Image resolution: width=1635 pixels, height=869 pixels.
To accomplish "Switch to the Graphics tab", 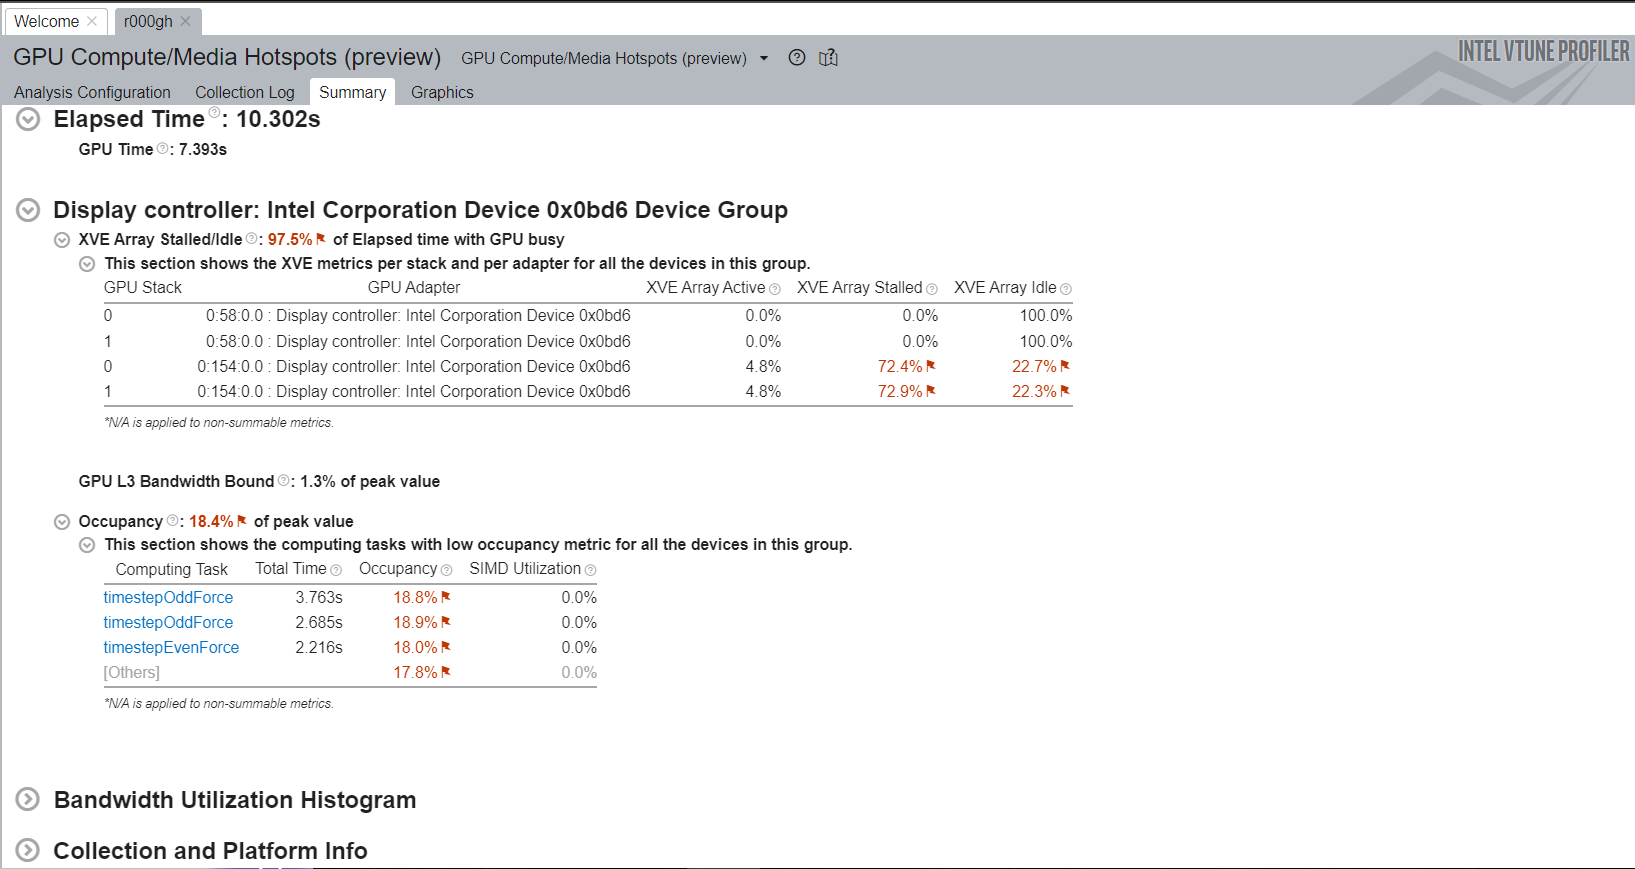I will pyautogui.click(x=442, y=92).
